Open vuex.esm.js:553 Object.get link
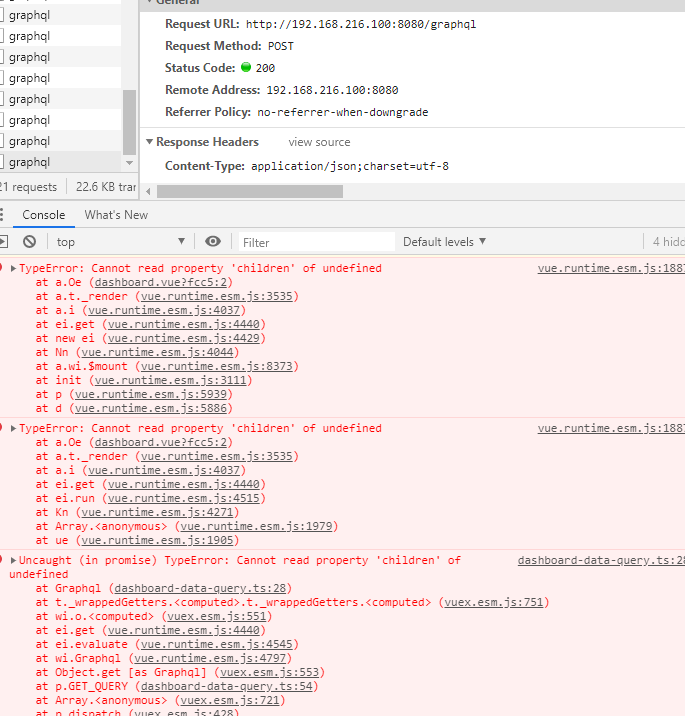 [269, 672]
